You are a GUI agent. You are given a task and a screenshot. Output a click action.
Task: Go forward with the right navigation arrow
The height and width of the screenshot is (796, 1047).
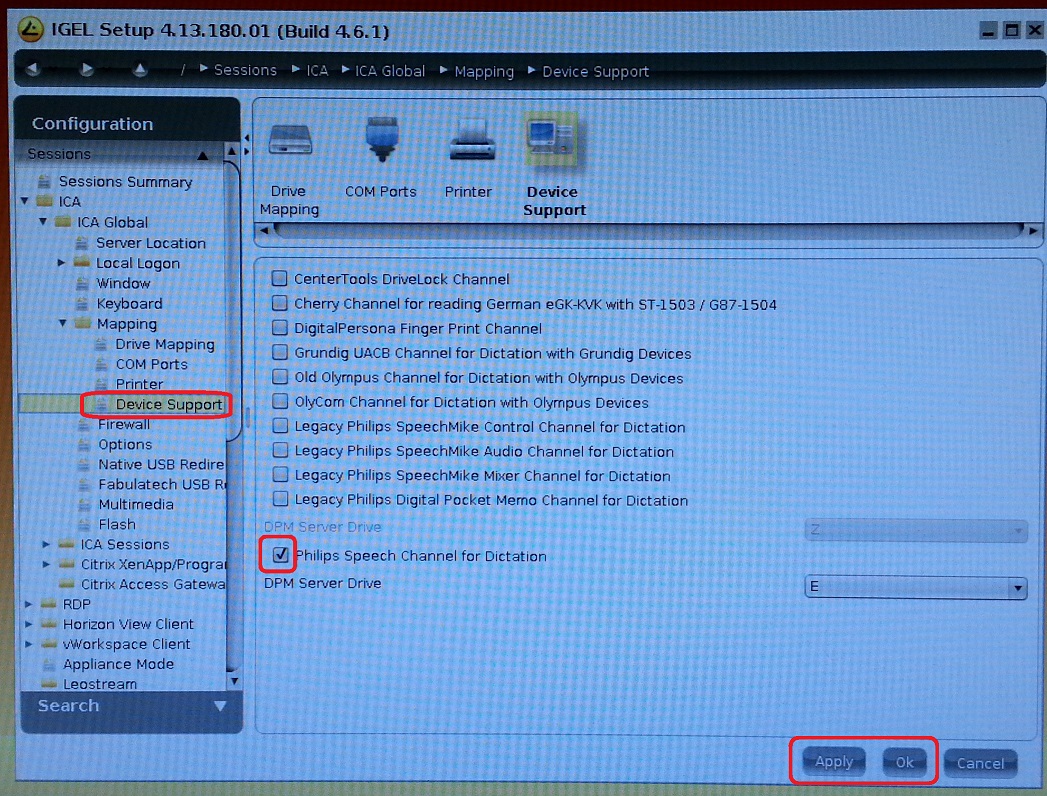coord(86,69)
